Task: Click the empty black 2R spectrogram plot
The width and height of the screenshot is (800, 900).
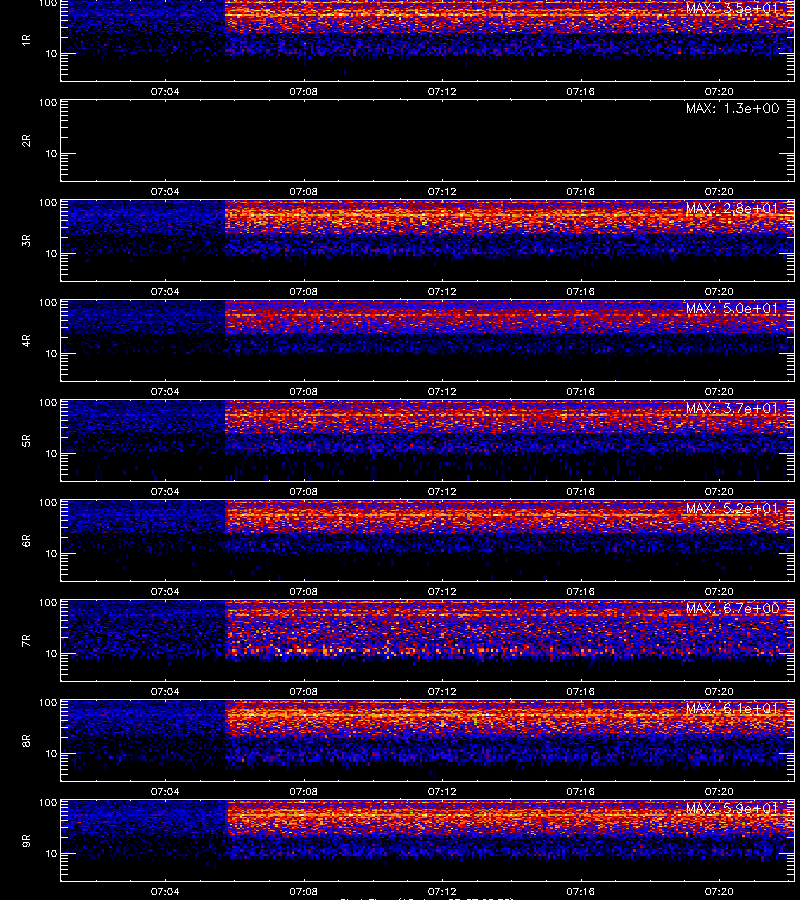Action: [428, 141]
